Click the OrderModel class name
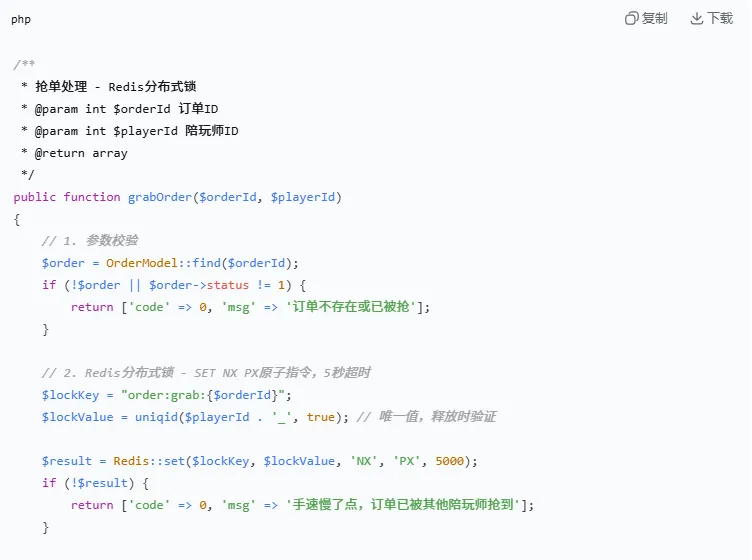Image resolution: width=752 pixels, height=560 pixels. click(x=142, y=263)
